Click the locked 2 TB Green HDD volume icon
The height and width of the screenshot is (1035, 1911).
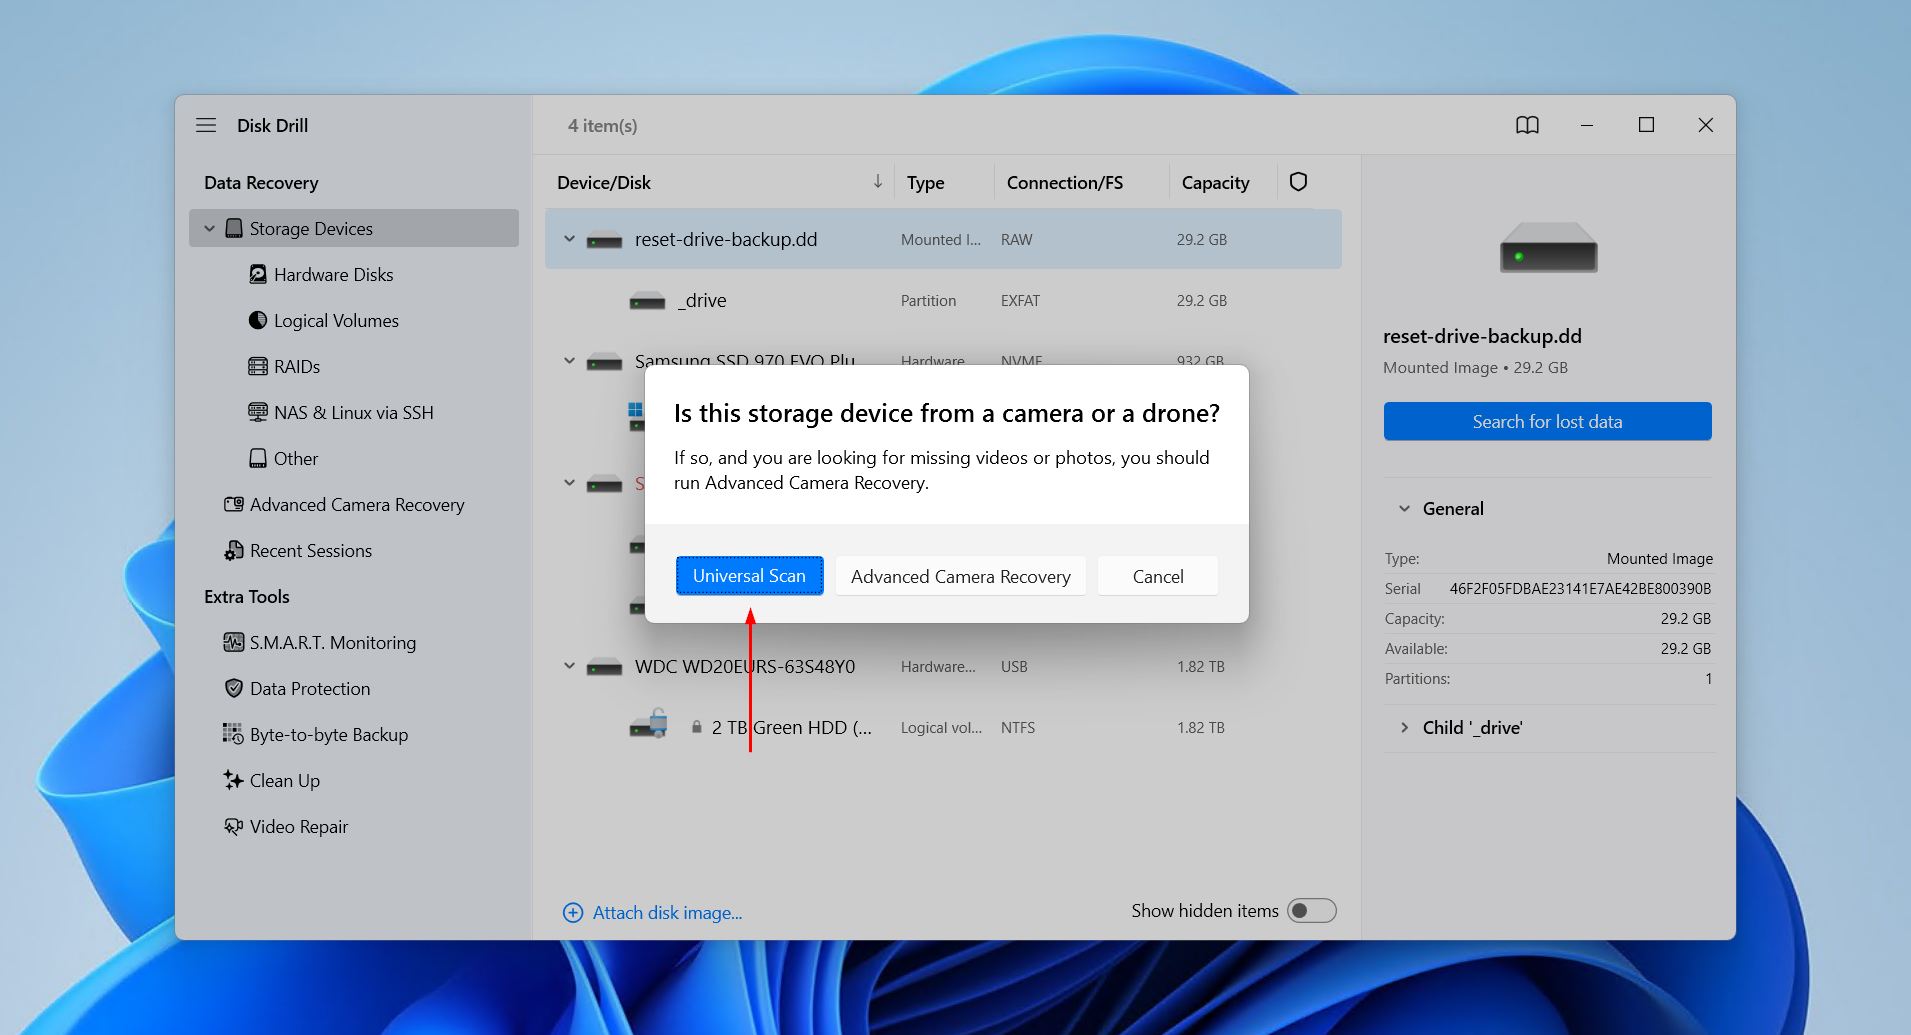pyautogui.click(x=649, y=723)
